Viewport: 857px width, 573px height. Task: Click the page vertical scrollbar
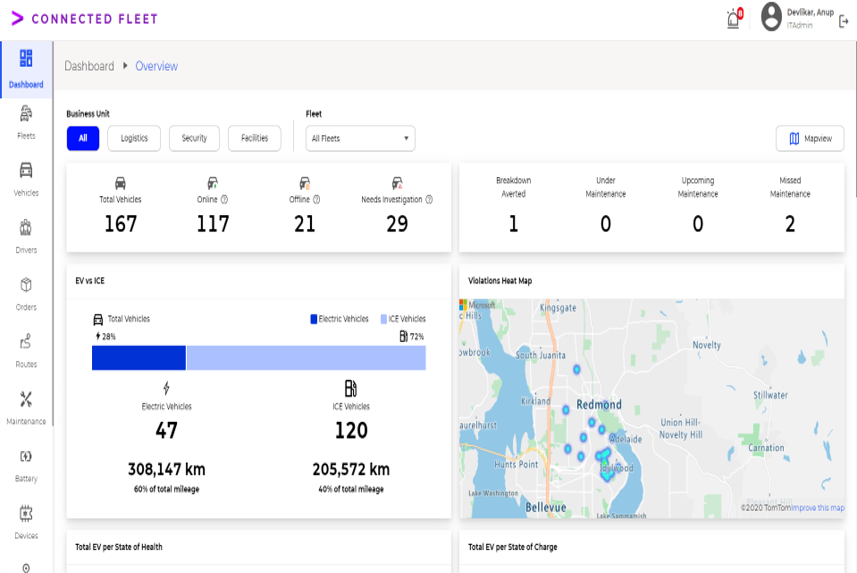854,120
